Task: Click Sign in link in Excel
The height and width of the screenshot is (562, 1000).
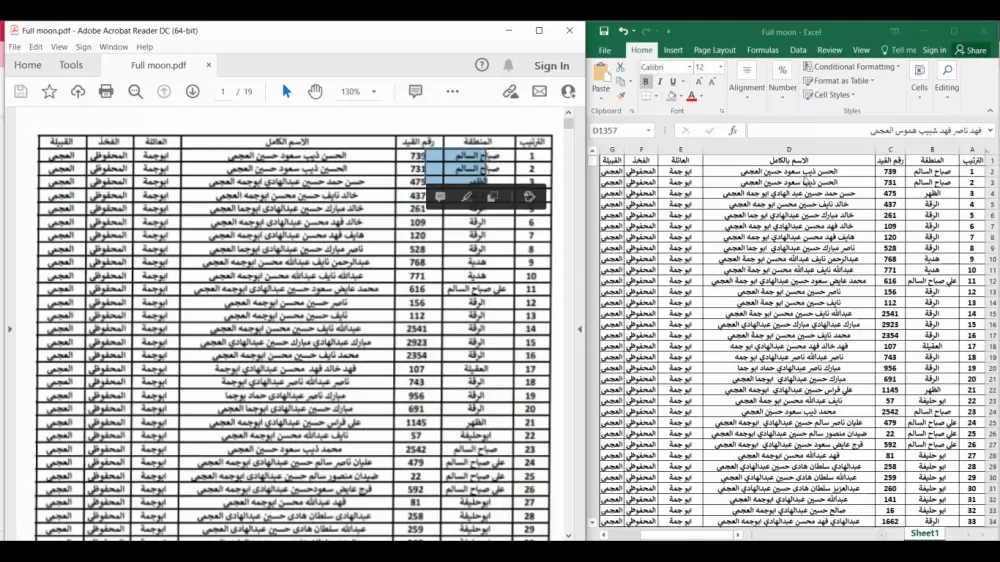Action: [934, 50]
